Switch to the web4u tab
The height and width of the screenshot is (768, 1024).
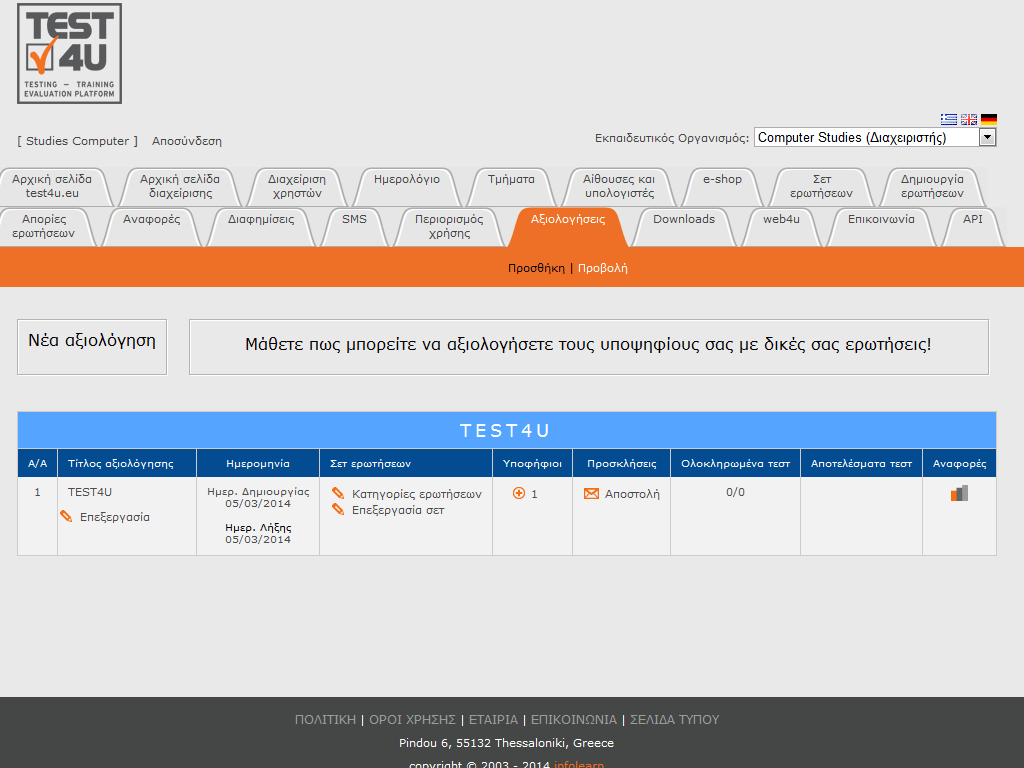point(782,227)
